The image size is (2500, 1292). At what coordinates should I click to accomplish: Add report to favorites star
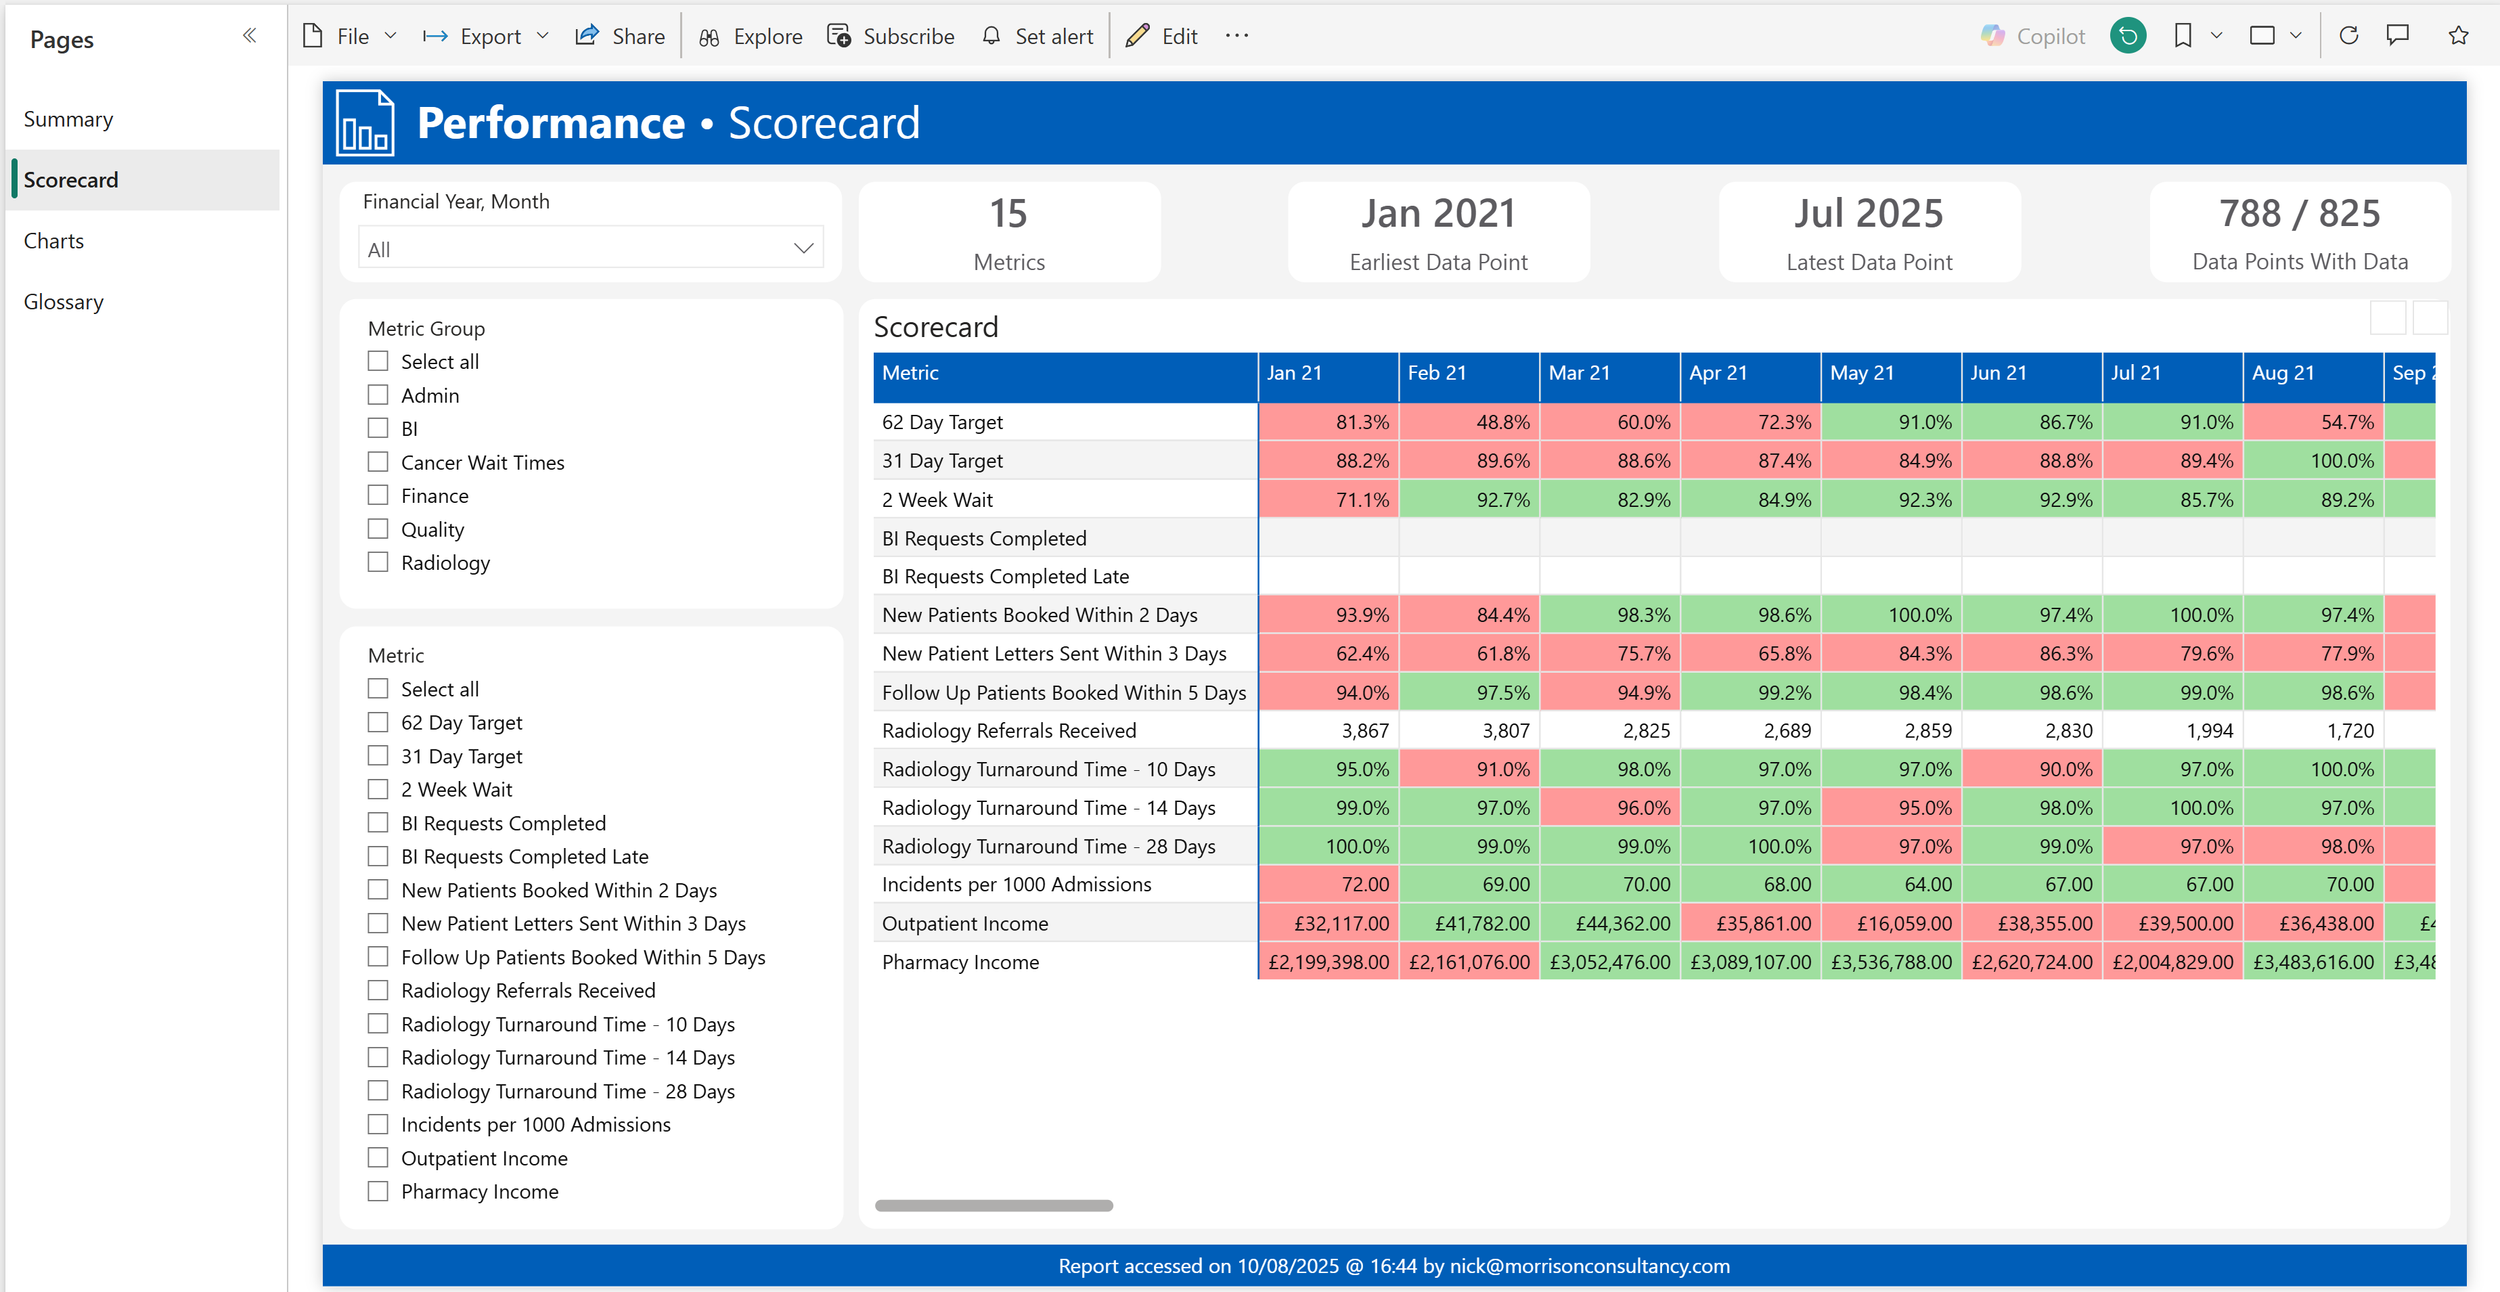(2458, 36)
